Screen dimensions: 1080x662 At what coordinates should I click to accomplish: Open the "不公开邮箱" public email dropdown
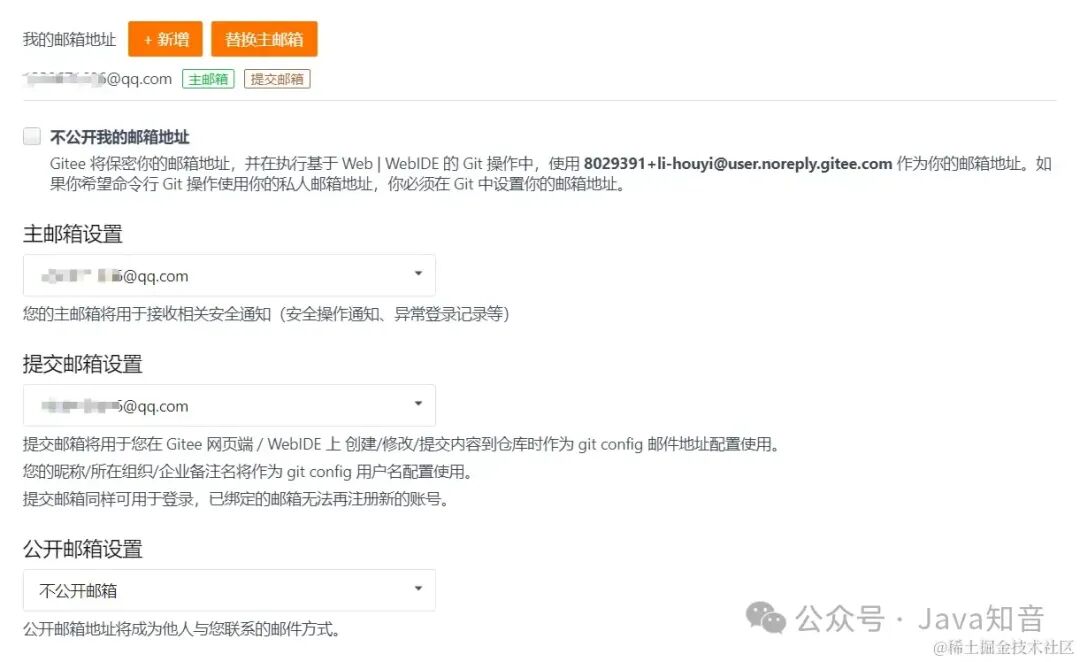229,590
